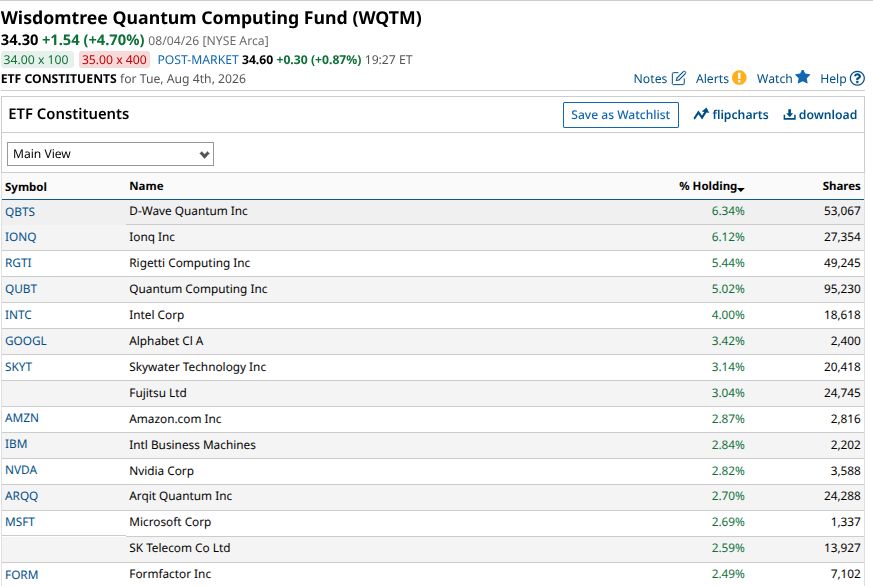
Task: Toggle the Watch star icon
Action: coord(802,77)
